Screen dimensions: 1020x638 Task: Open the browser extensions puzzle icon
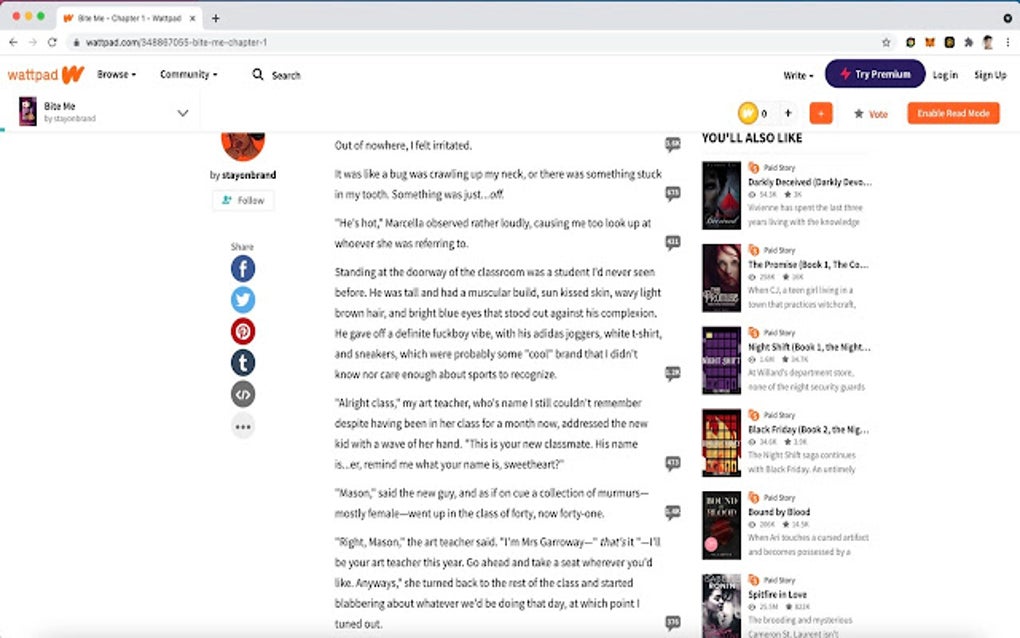[x=969, y=42]
